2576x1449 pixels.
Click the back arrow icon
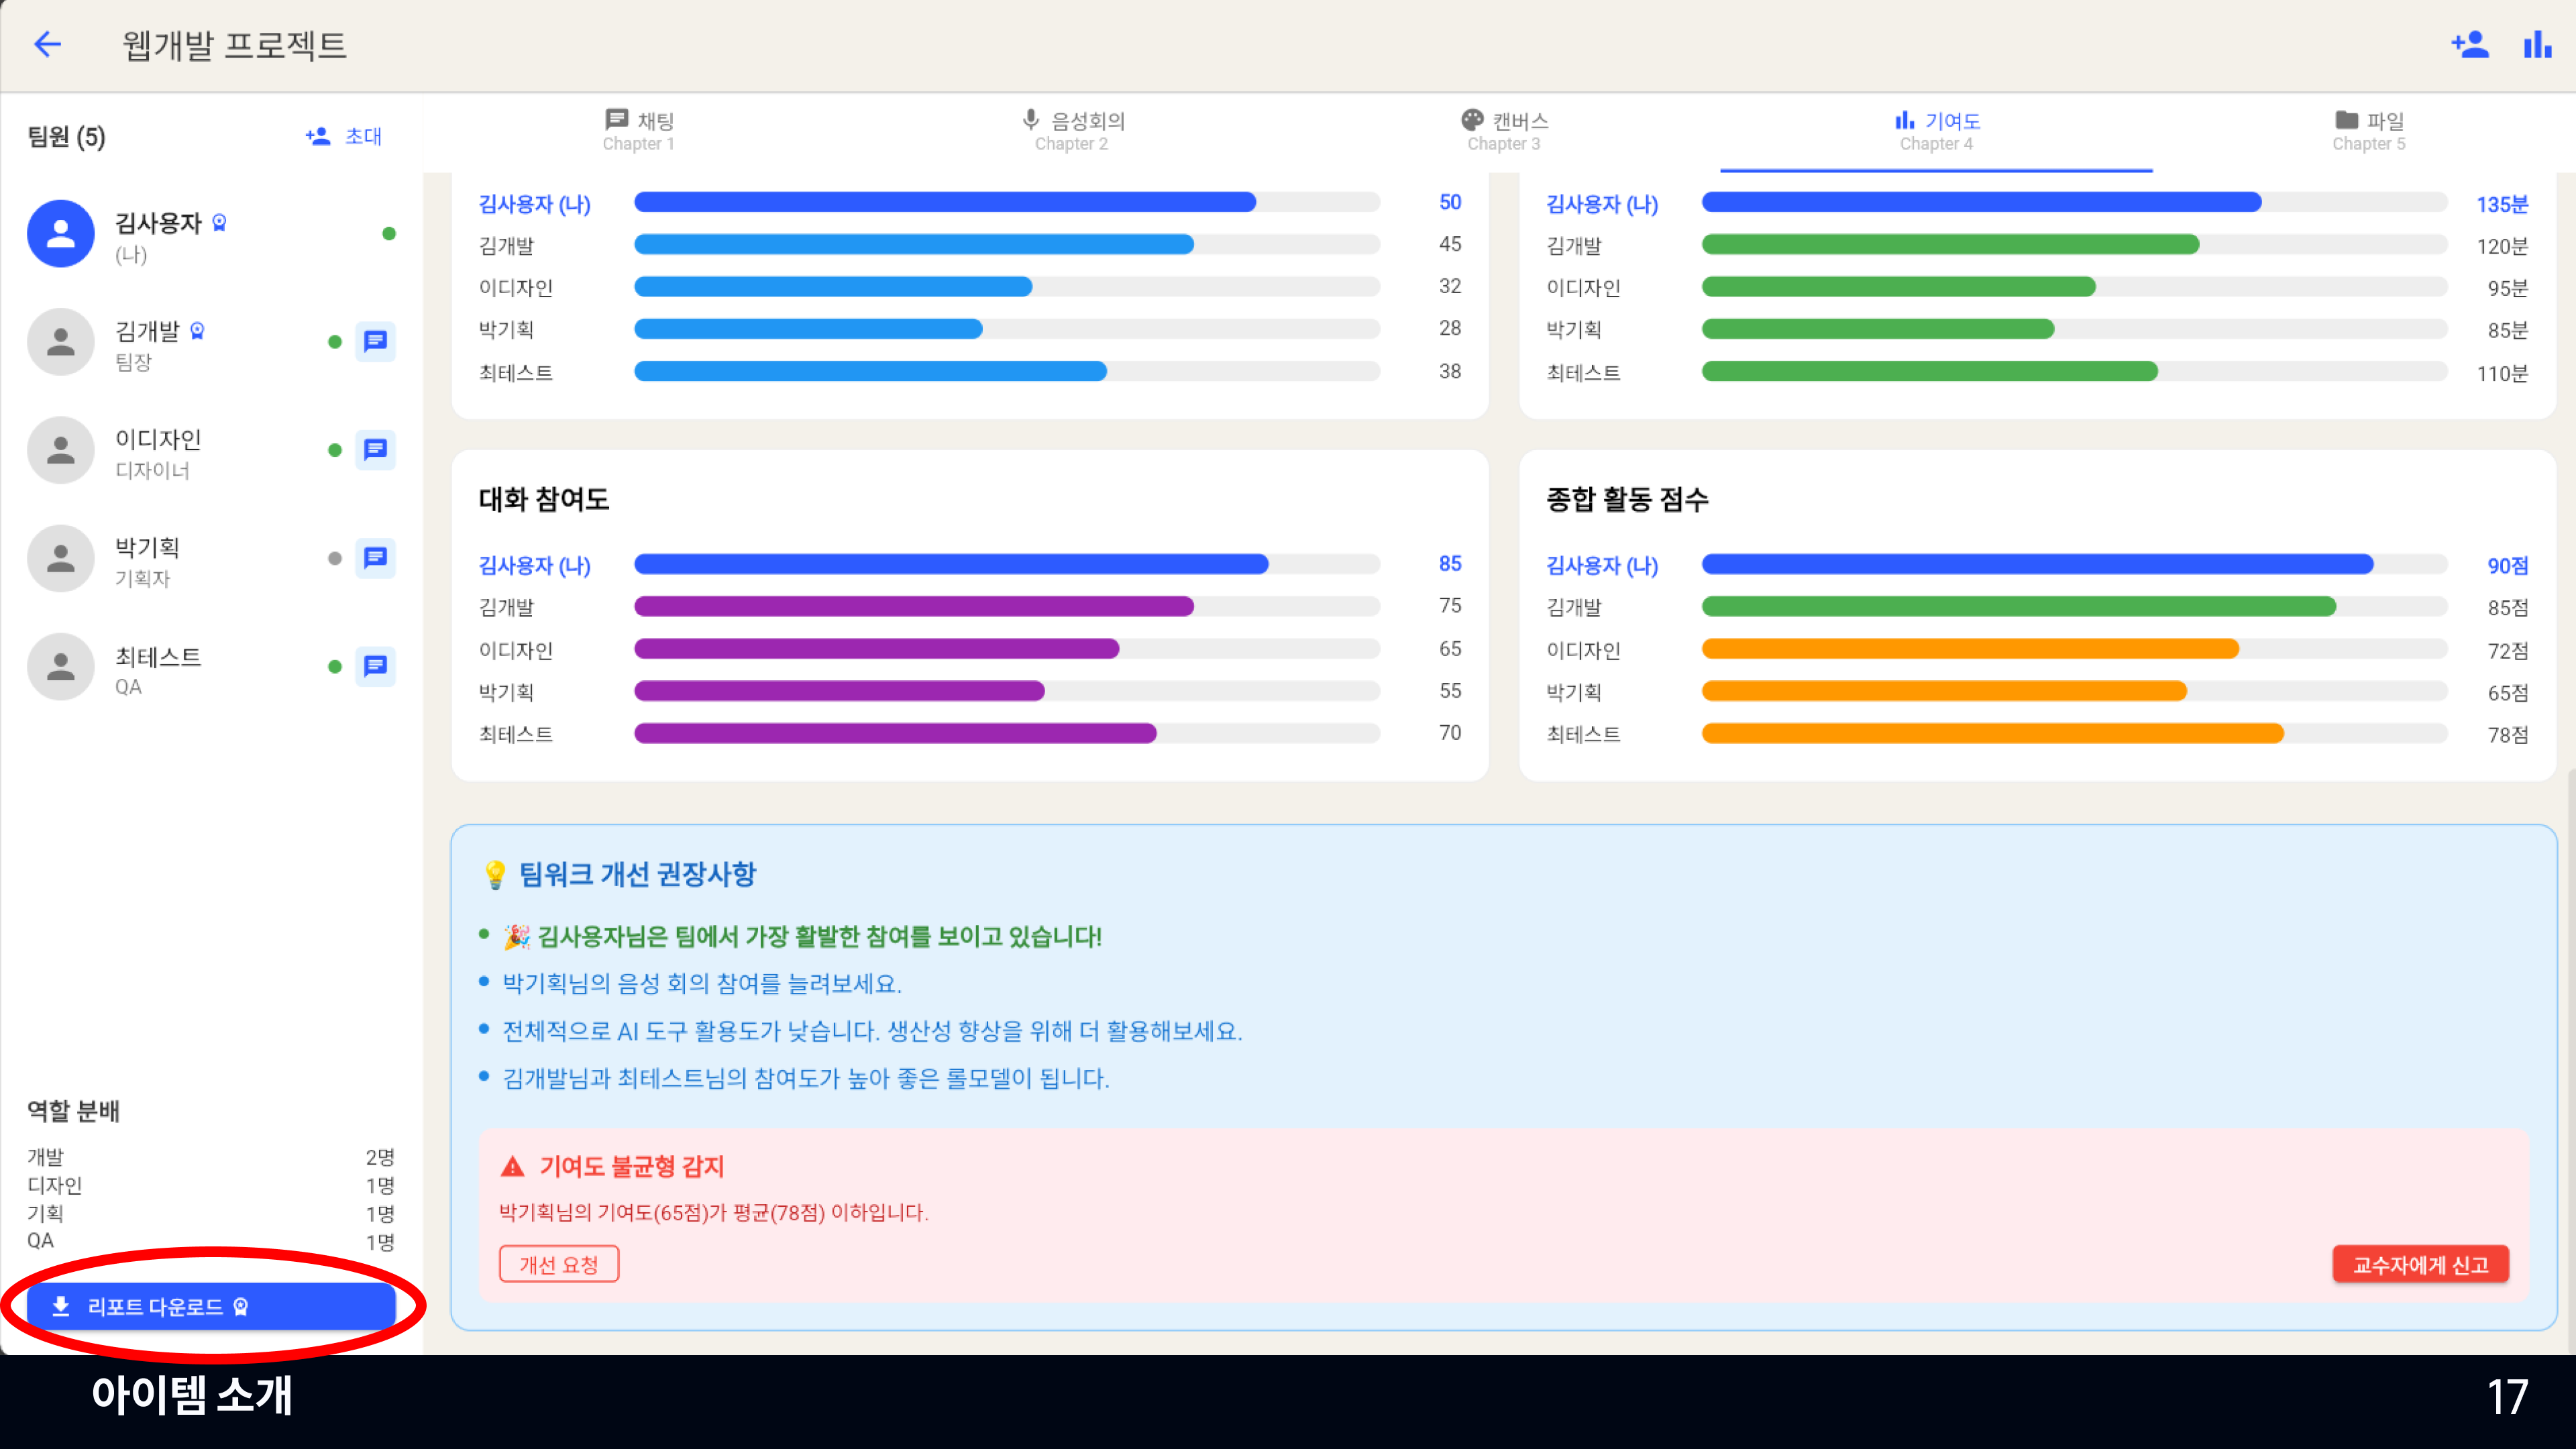pos(47,44)
